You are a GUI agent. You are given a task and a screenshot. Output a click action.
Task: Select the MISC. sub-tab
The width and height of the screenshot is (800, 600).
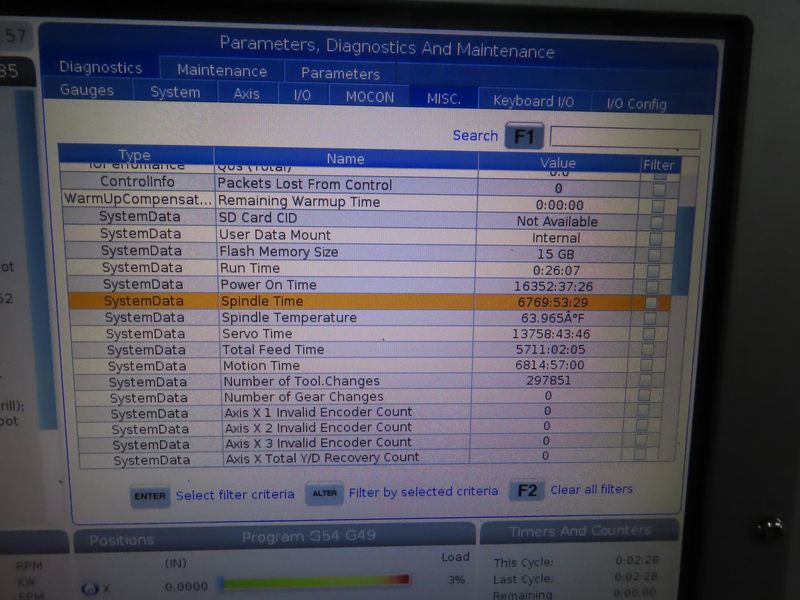pos(444,99)
